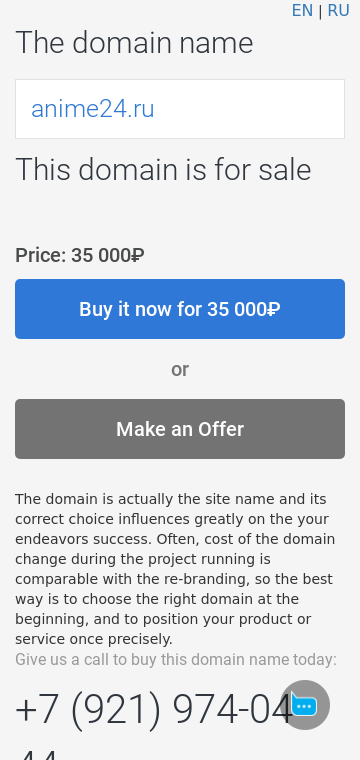
Task: Click the white domain name box blank area
Action: (x=250, y=109)
